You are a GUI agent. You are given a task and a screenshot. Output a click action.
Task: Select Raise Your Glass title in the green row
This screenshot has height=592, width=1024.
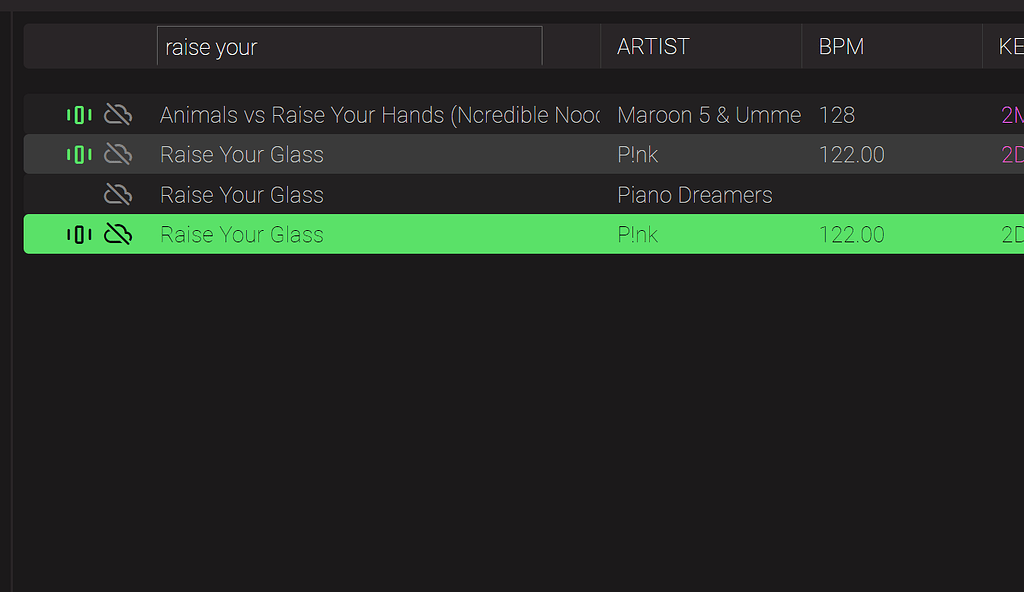point(242,234)
